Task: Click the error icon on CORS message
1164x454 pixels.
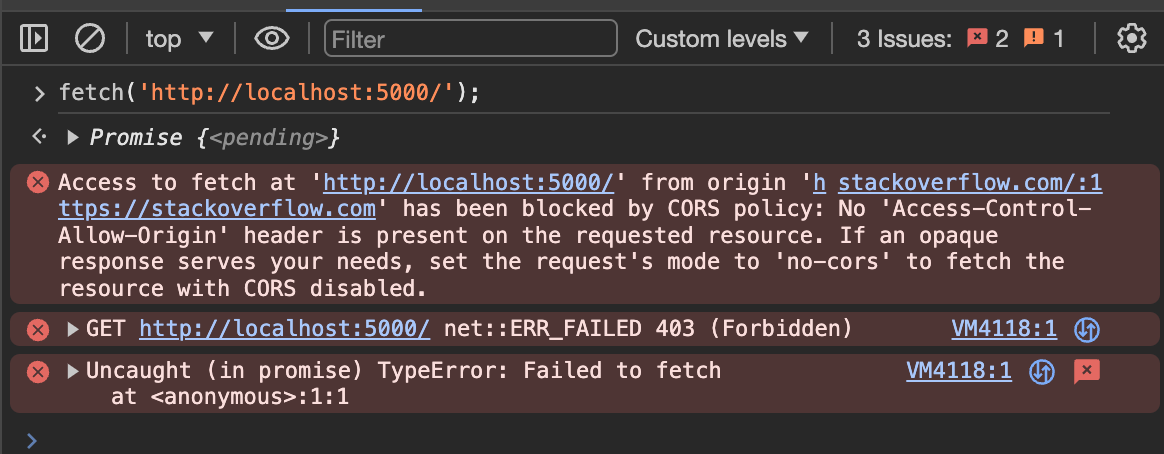Action: pos(38,183)
